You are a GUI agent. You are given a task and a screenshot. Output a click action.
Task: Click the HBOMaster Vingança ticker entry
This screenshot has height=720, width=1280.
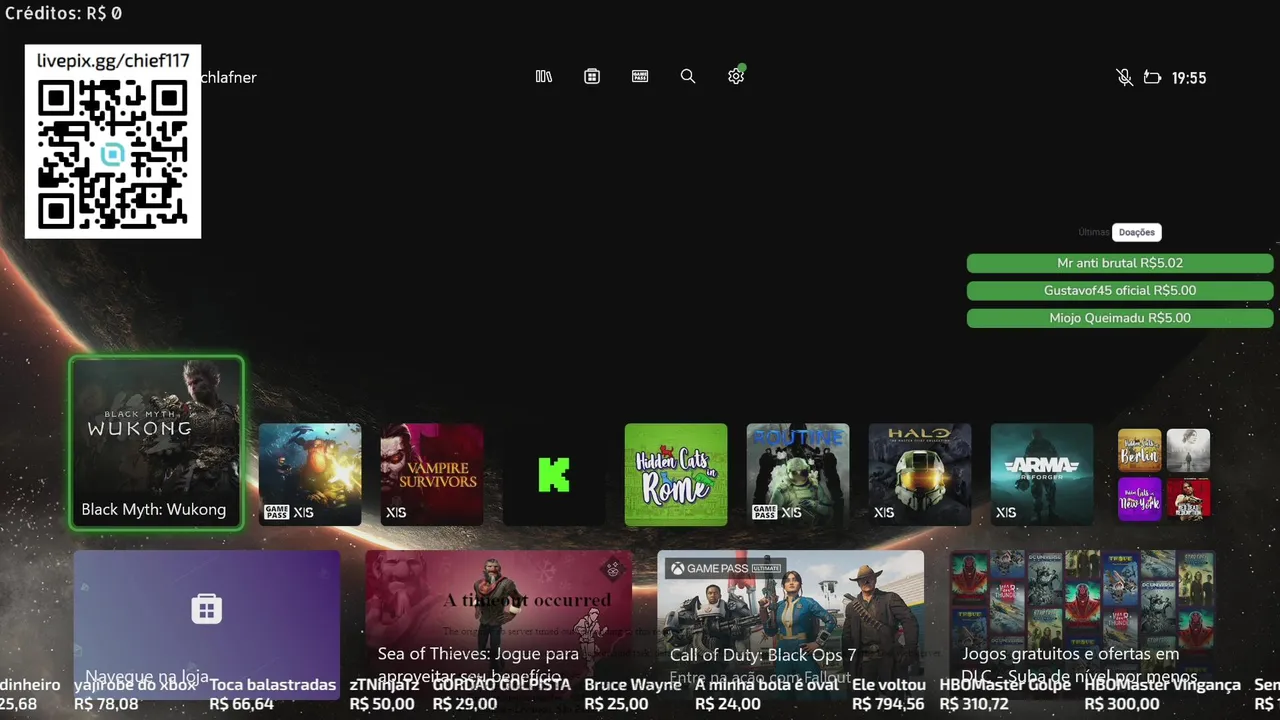[x=1162, y=694]
